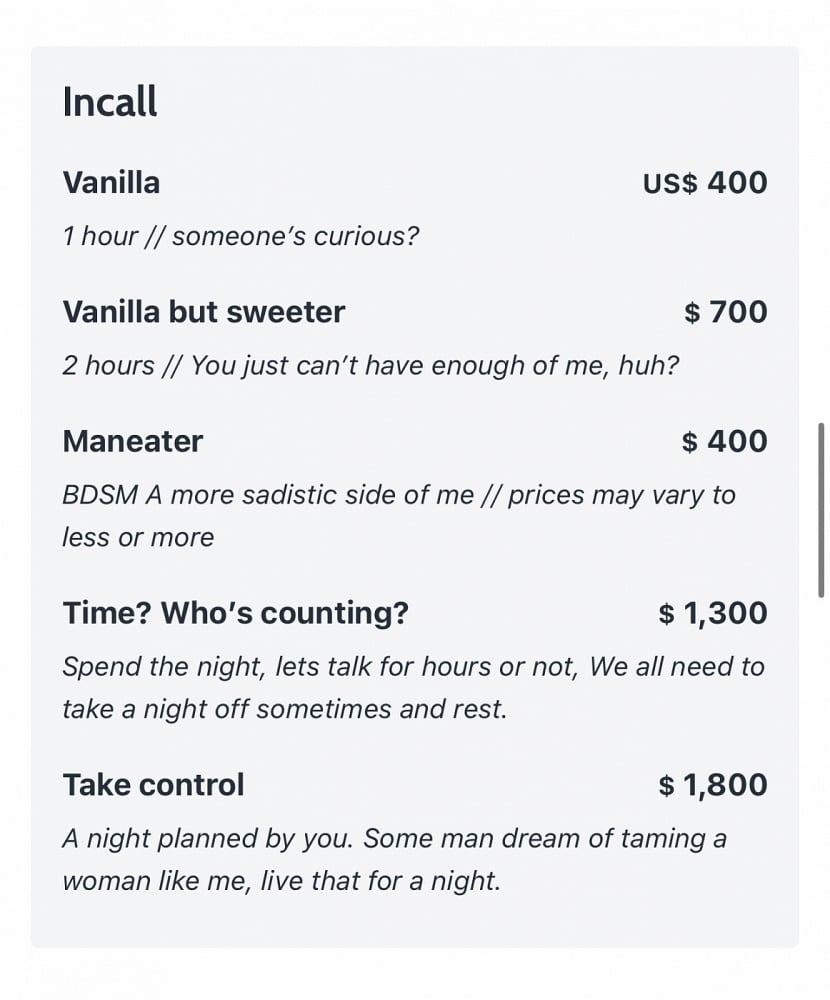The image size is (830, 1000).
Task: Select the Vanilla service title
Action: [x=111, y=183]
